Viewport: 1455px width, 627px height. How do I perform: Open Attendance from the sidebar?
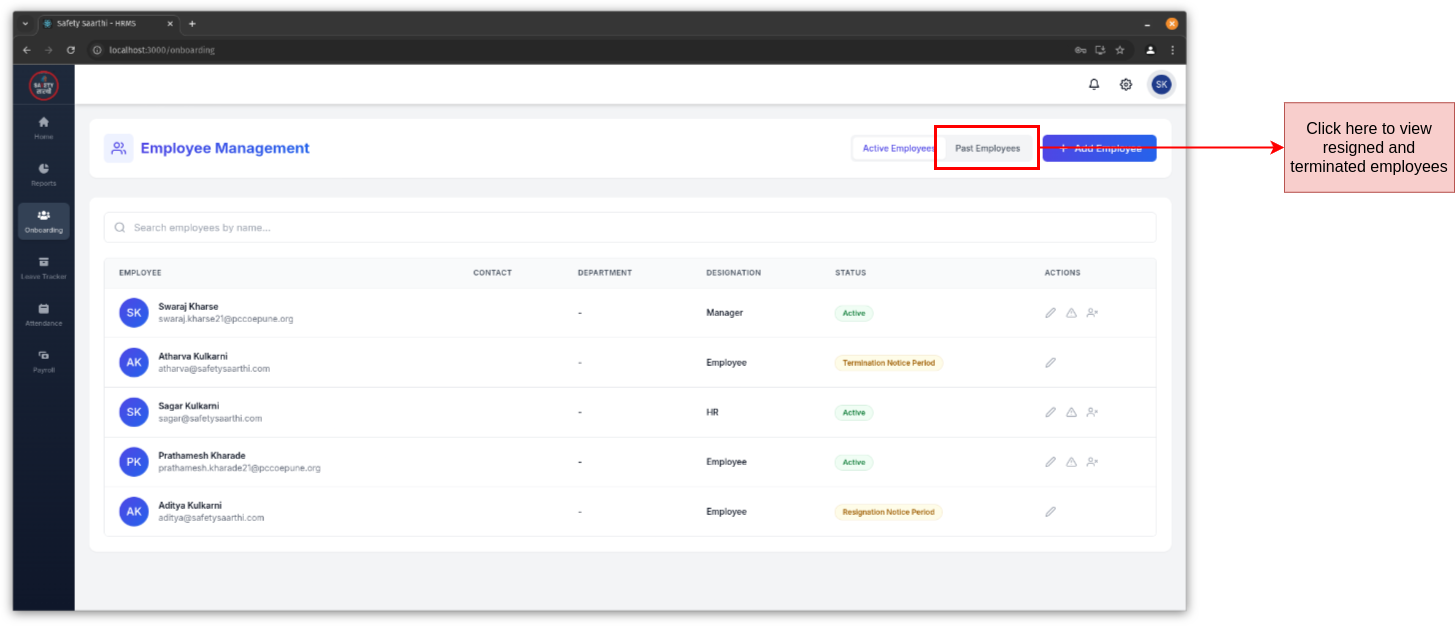44,314
